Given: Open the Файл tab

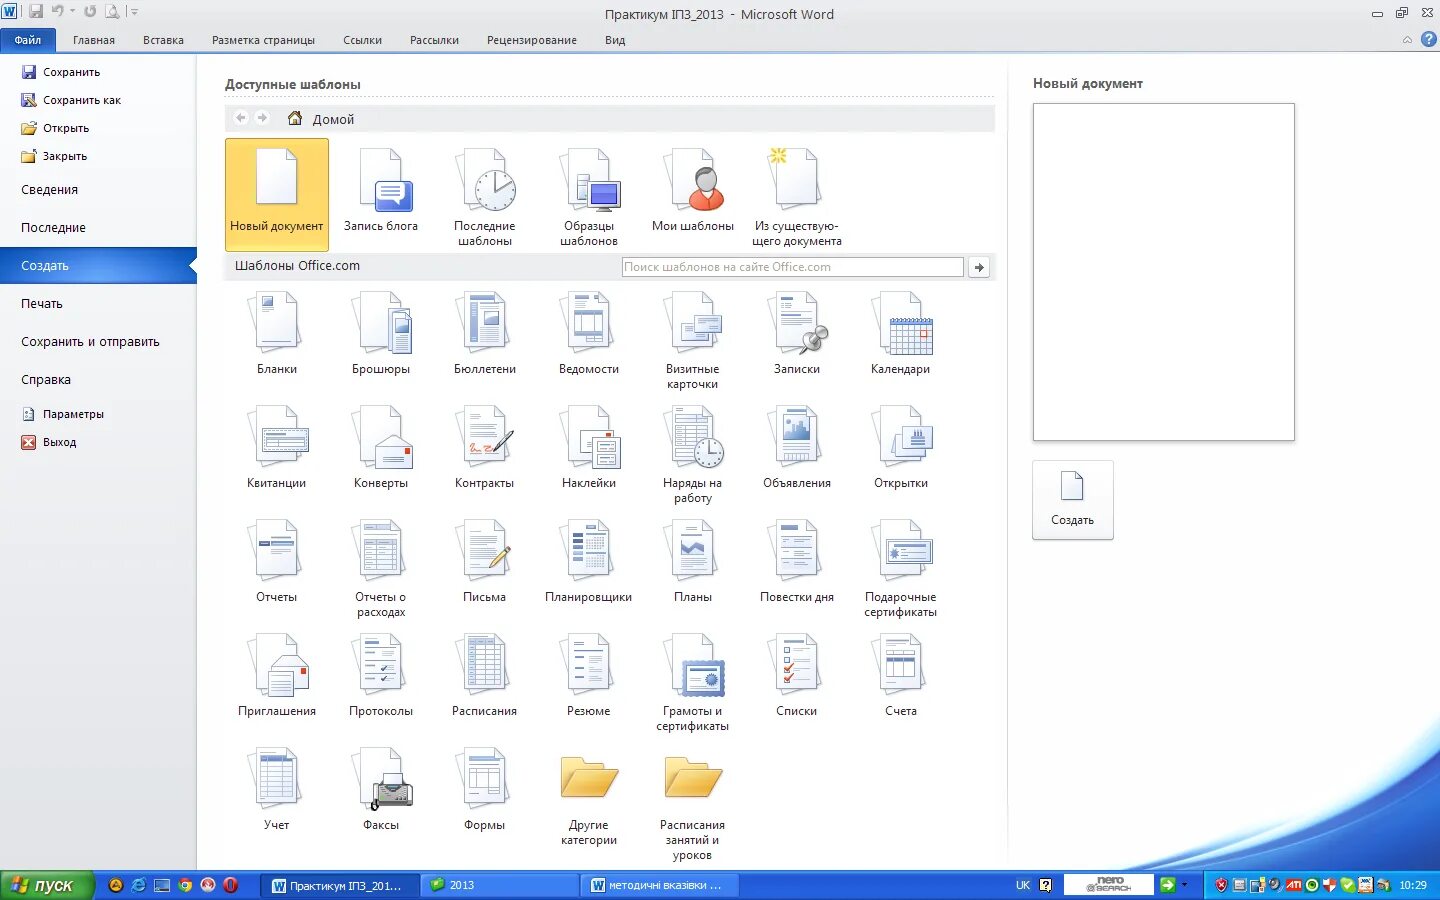Looking at the screenshot, I should [x=28, y=40].
